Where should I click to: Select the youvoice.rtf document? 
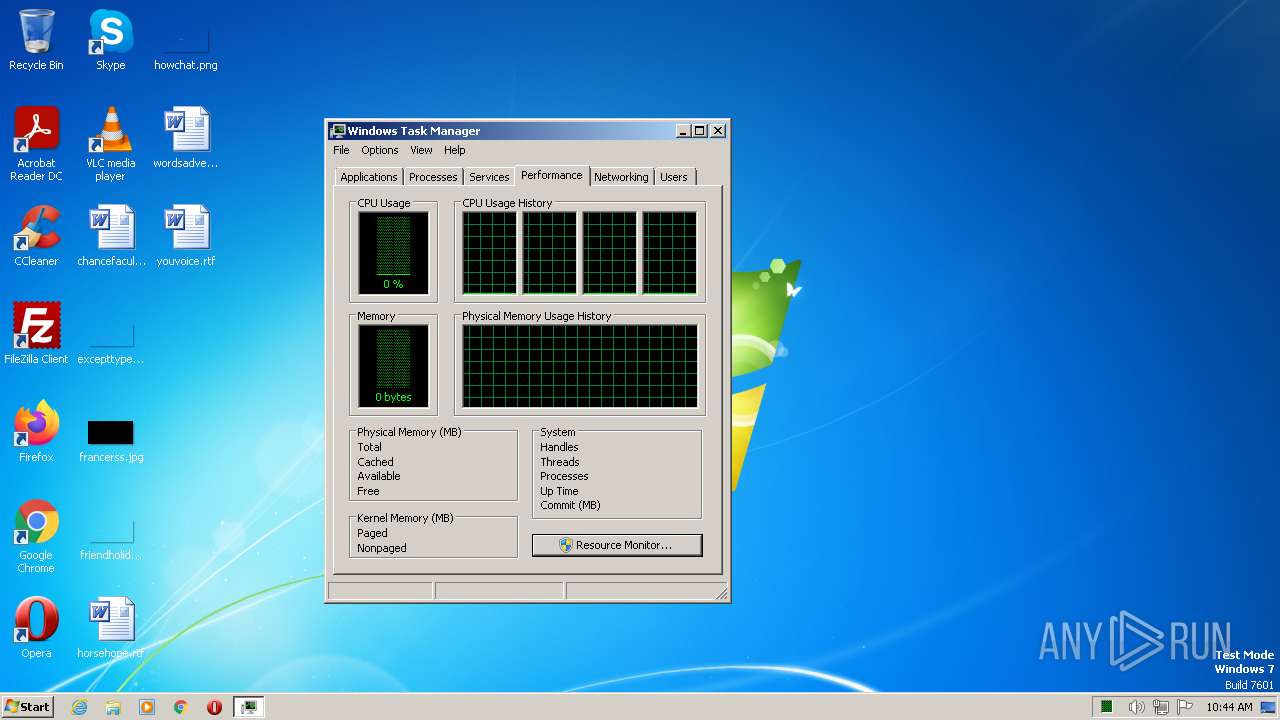click(x=186, y=236)
